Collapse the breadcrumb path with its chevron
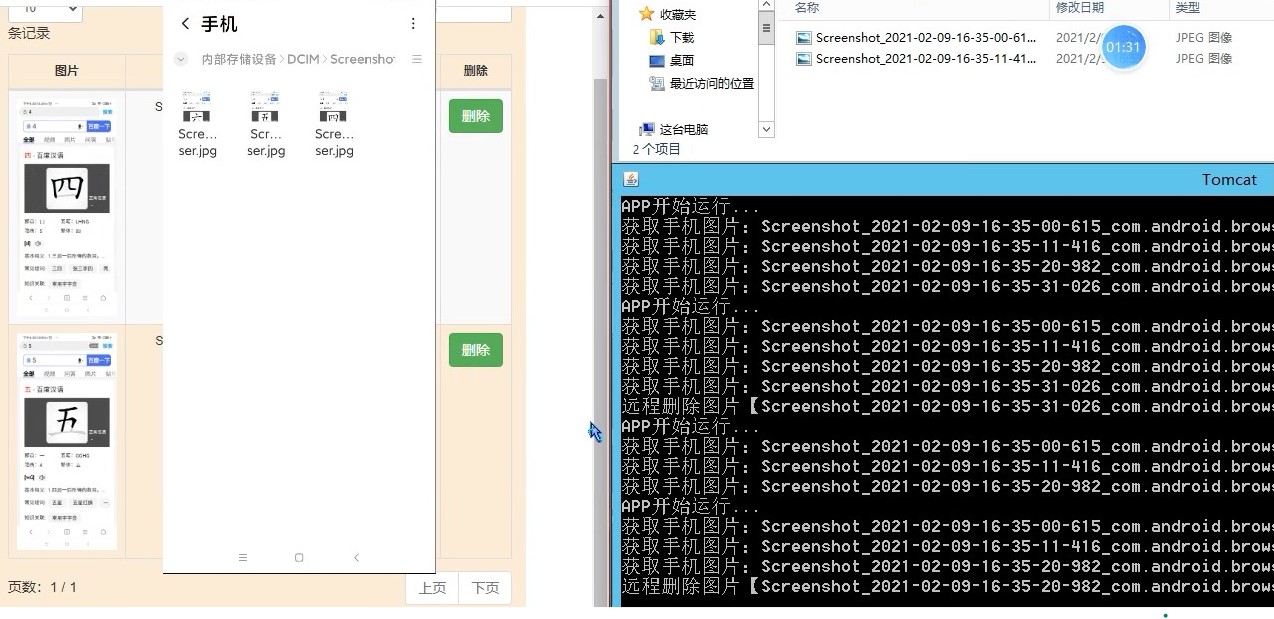This screenshot has width=1274, height=619. point(181,58)
